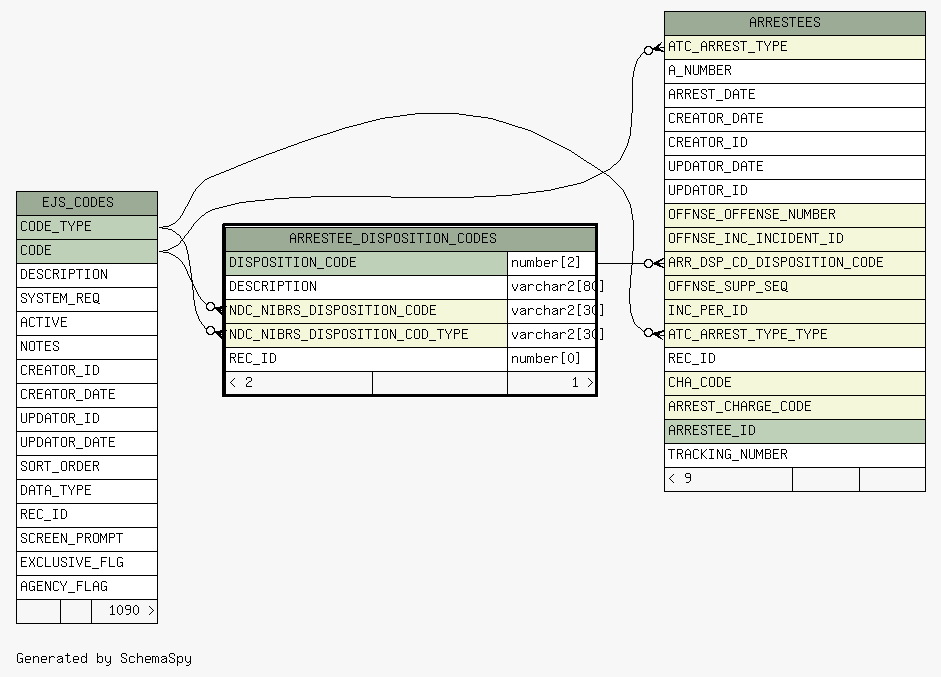
Task: Select the AGENCY_FLAG column row
Action: 87,587
